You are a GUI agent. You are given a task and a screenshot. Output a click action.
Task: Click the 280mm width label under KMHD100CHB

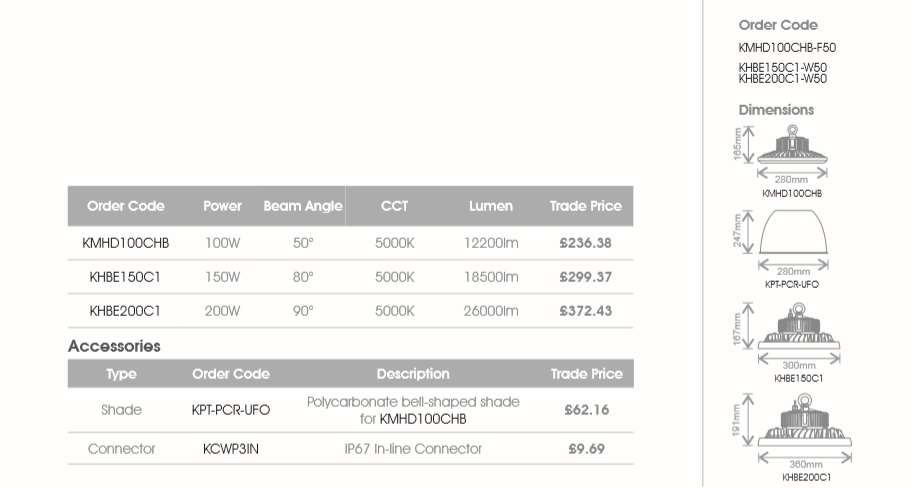pos(792,180)
